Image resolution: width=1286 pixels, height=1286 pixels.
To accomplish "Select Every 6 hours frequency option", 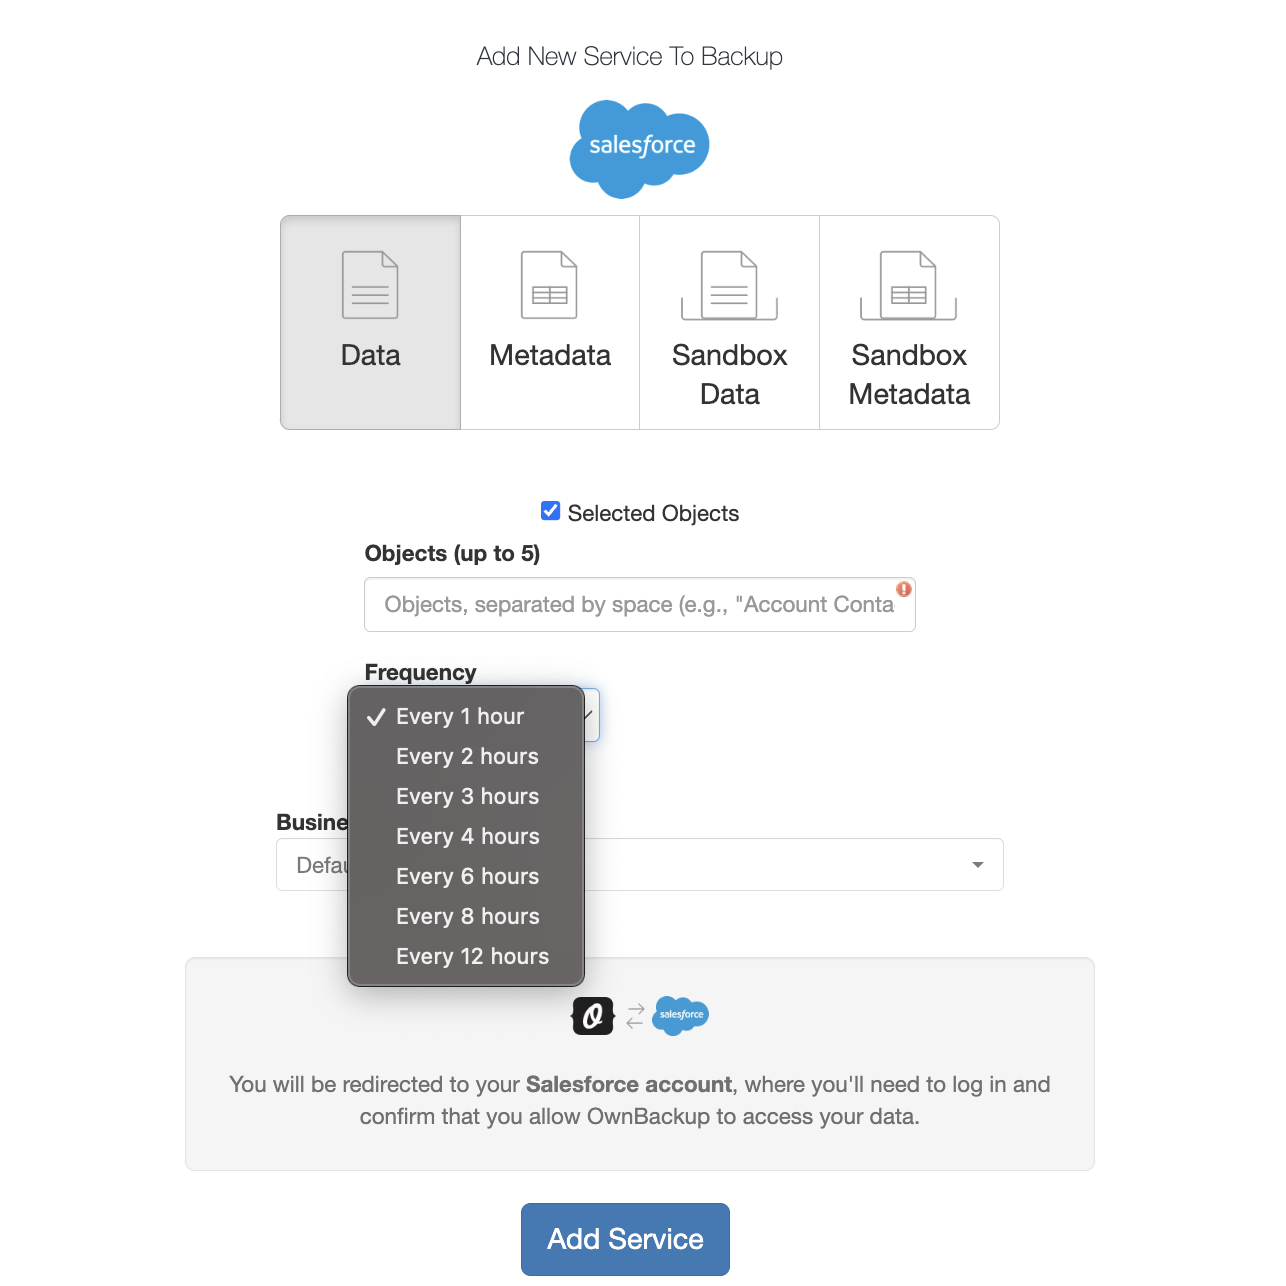I will tap(466, 876).
